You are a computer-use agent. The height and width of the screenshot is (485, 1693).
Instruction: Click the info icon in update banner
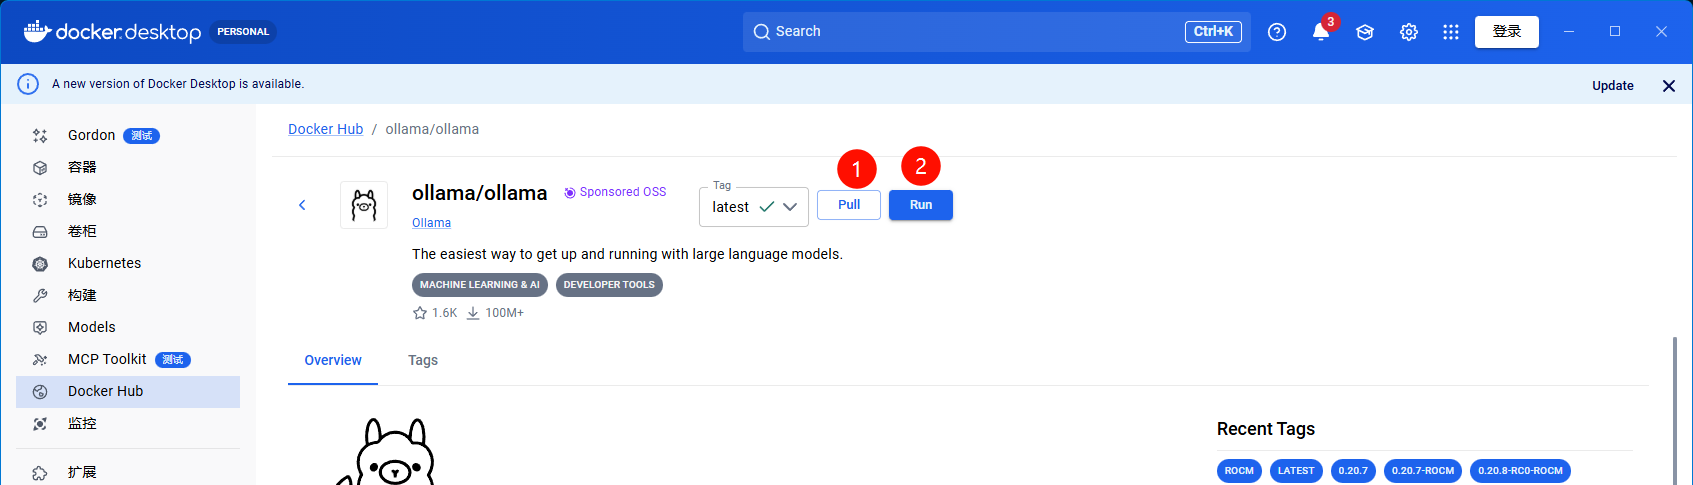[x=28, y=84]
